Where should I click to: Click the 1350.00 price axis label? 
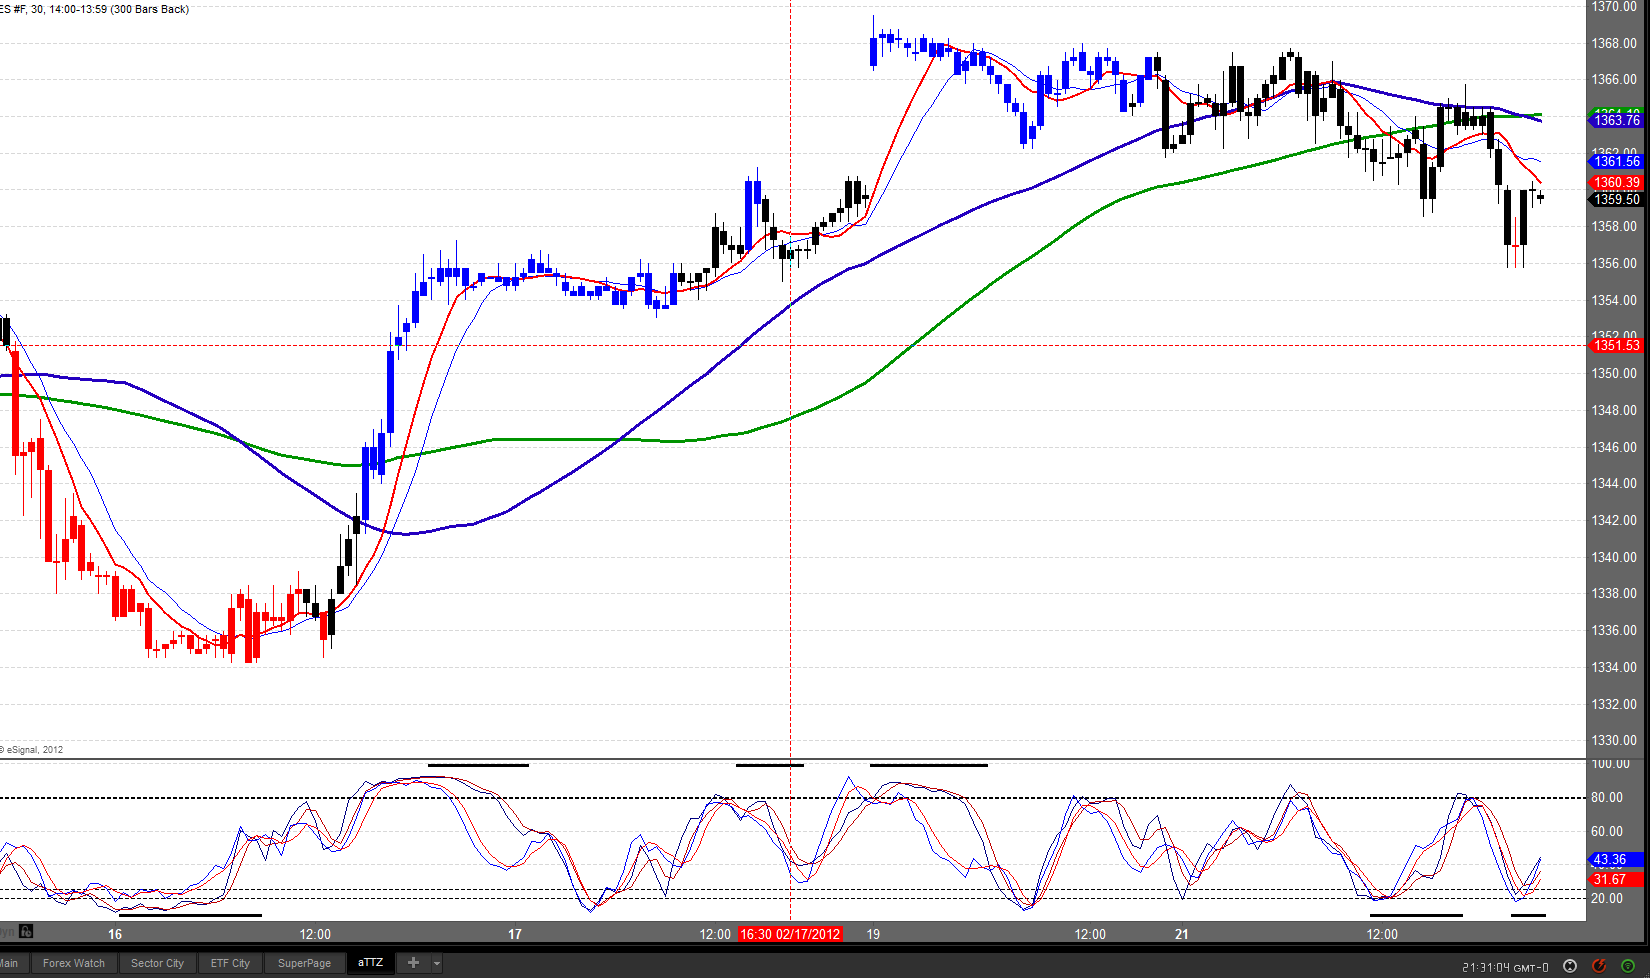(x=1614, y=373)
